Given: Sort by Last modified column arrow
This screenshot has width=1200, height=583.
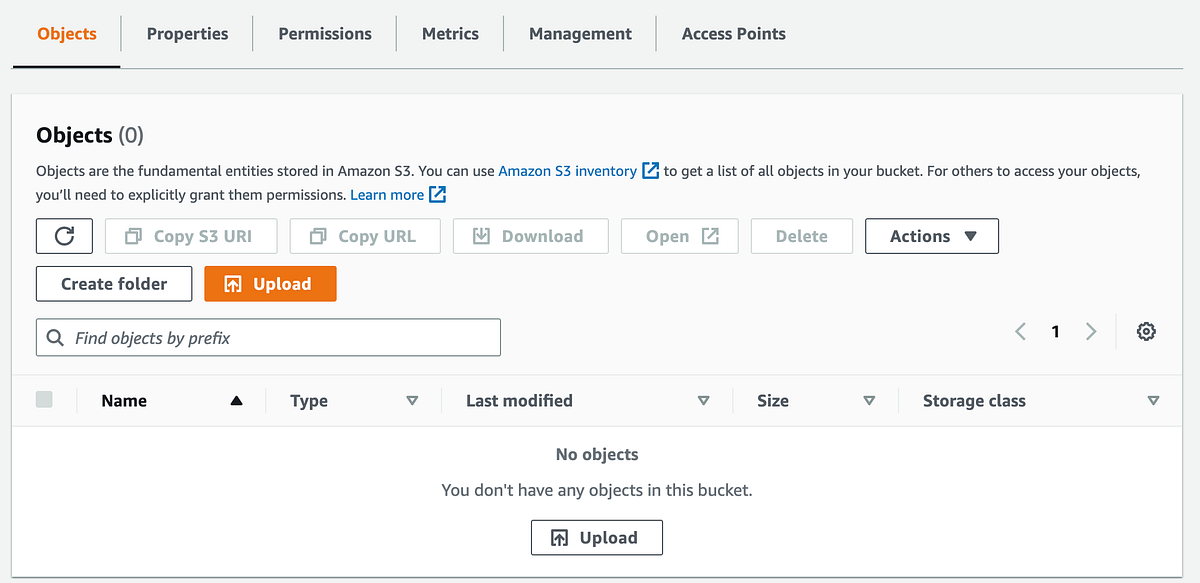Looking at the screenshot, I should pos(703,401).
